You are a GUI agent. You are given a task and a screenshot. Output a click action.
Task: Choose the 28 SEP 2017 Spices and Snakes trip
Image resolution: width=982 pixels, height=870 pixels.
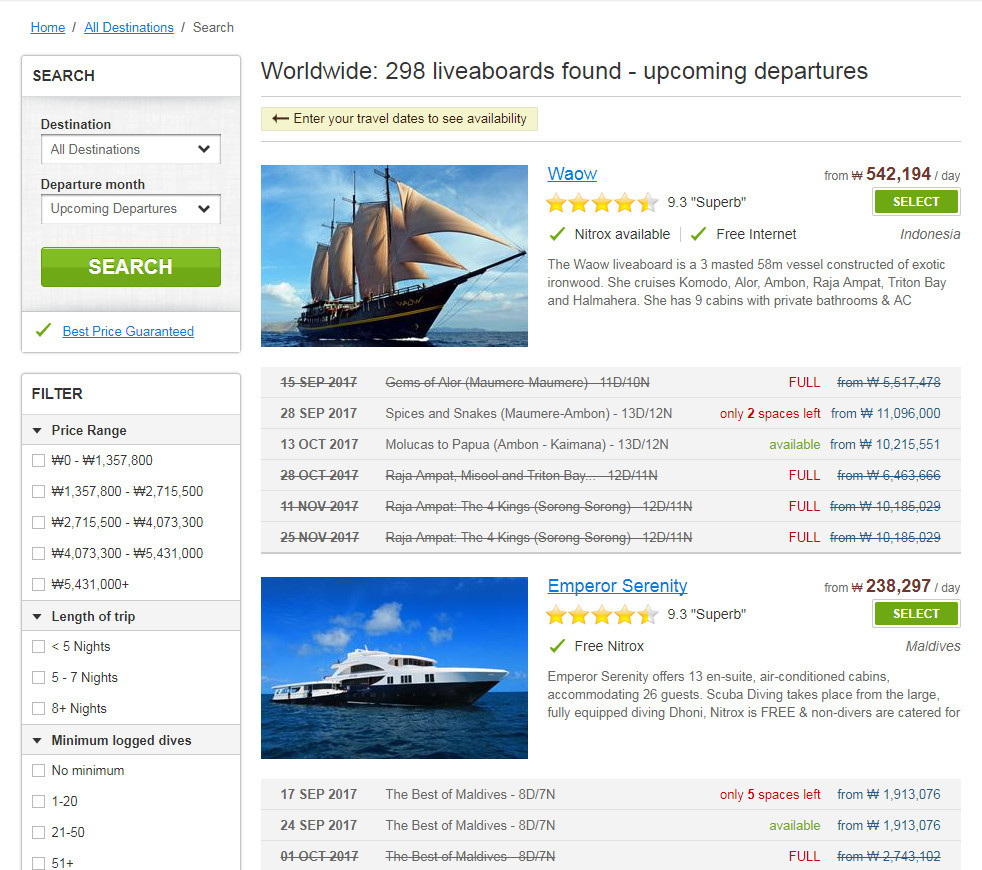click(x=611, y=413)
